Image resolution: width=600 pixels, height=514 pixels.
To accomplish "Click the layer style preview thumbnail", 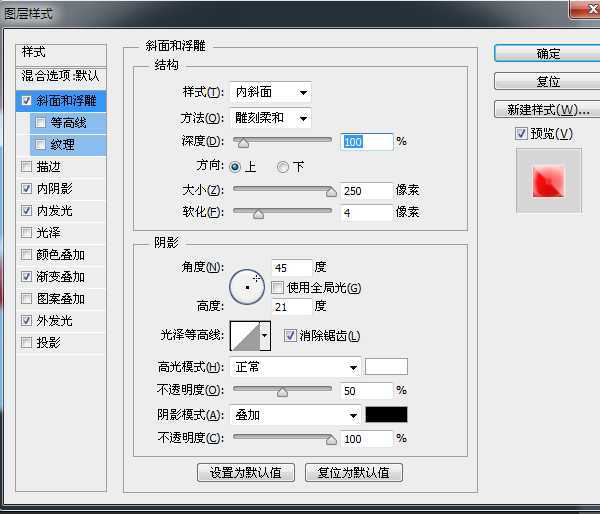I will point(548,181).
